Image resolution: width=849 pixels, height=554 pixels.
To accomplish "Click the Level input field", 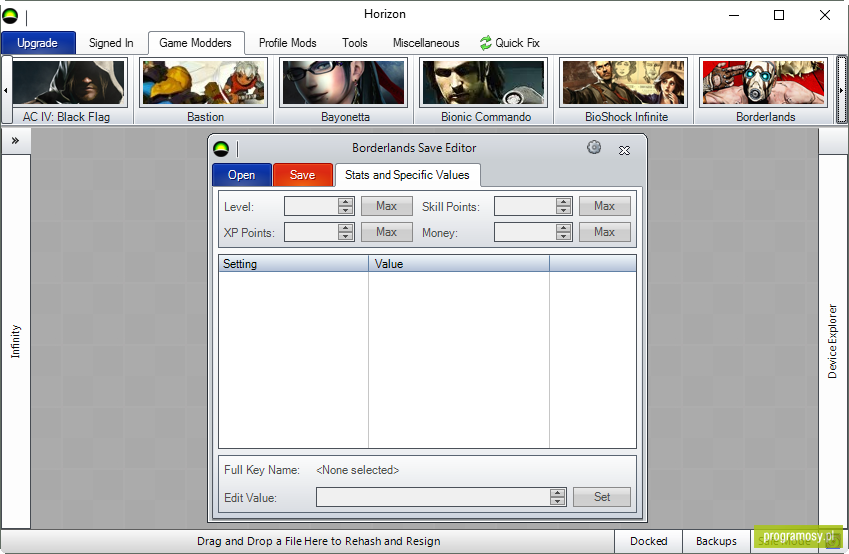I will [x=311, y=206].
